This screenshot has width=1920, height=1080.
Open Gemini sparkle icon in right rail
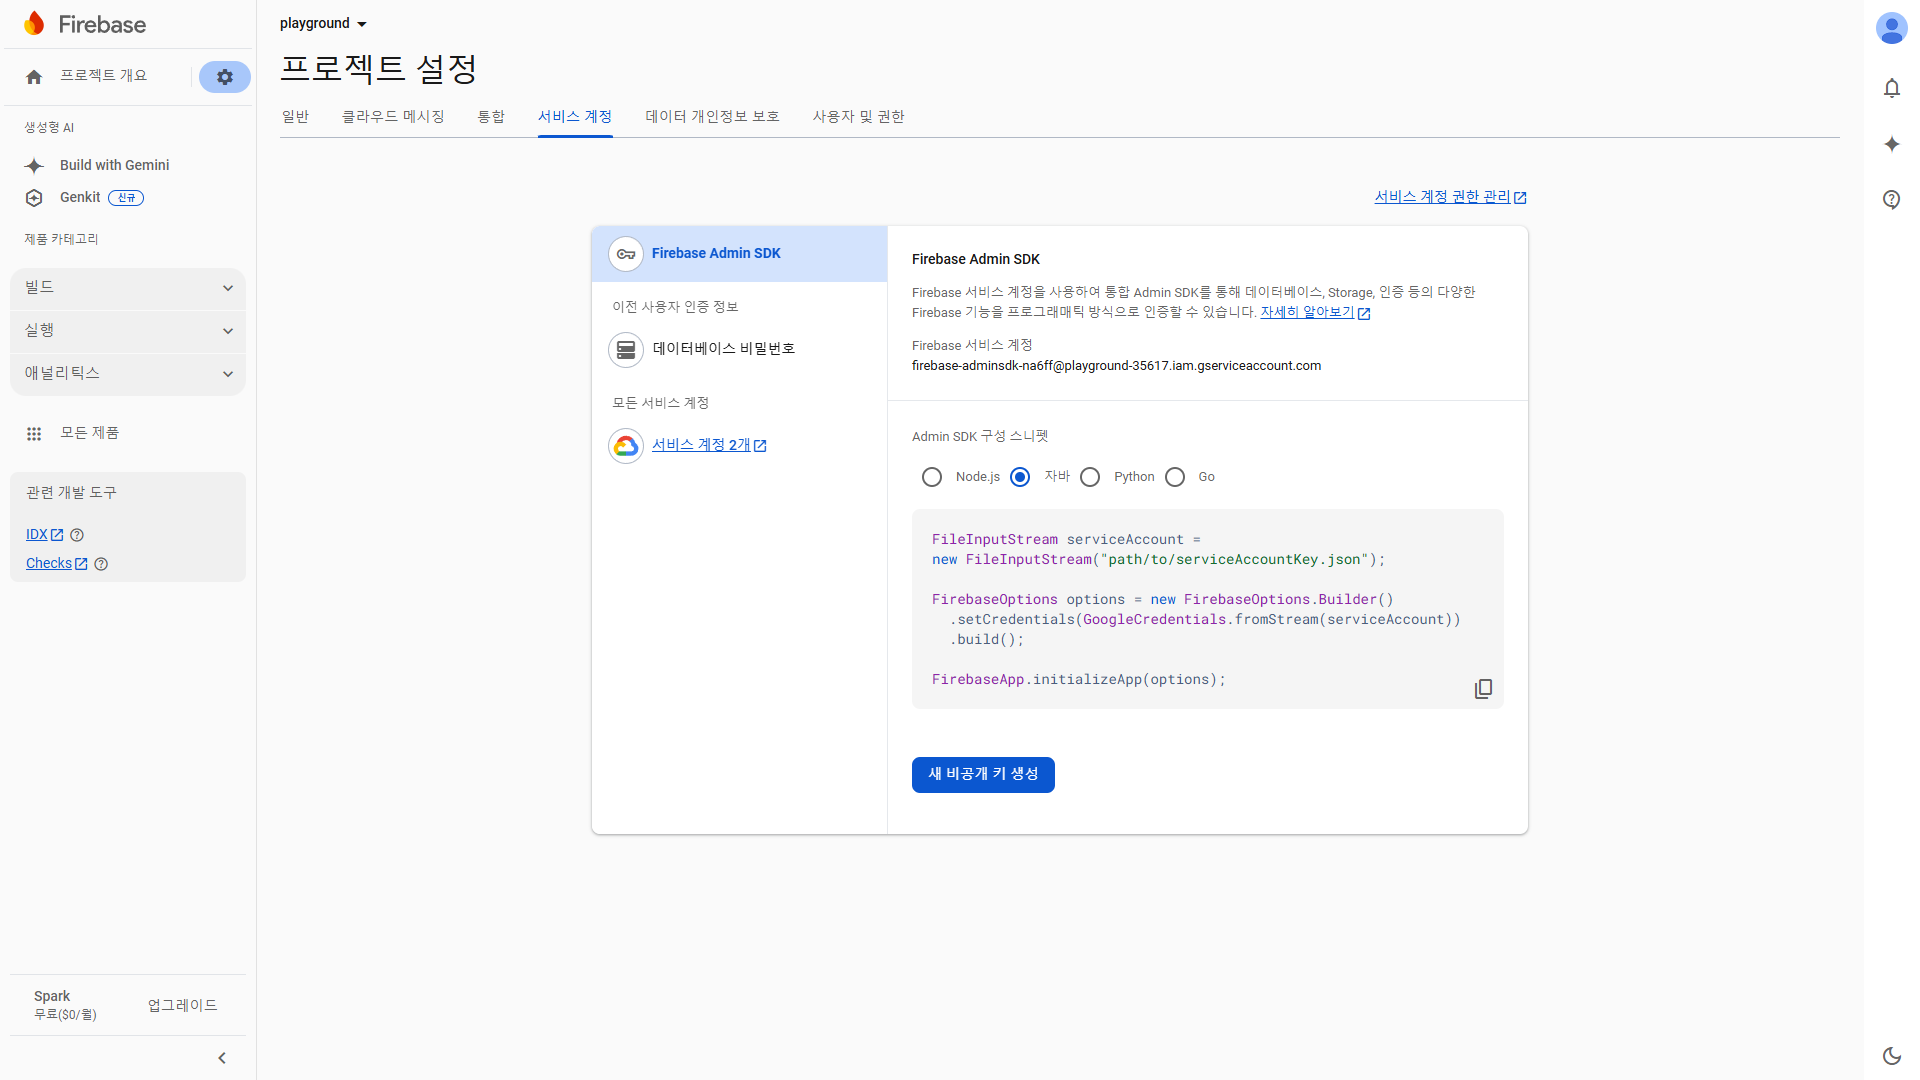[1891, 144]
